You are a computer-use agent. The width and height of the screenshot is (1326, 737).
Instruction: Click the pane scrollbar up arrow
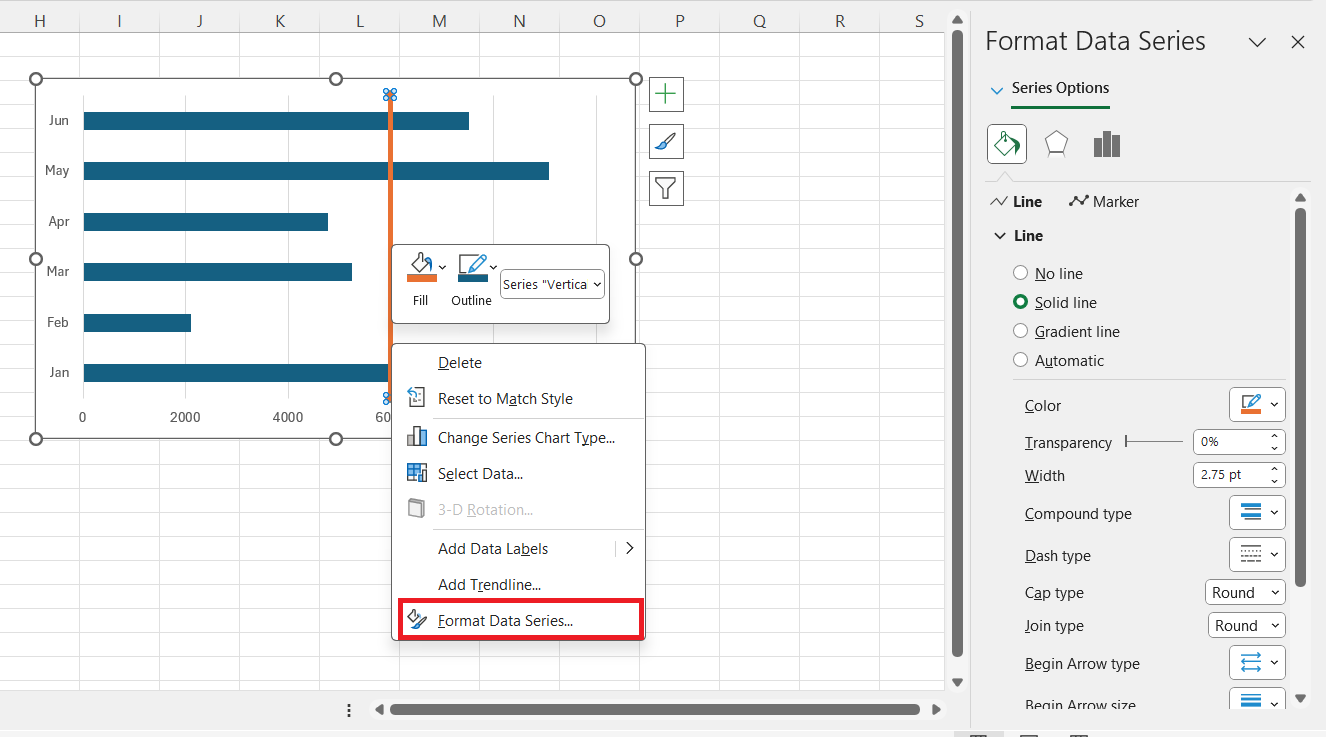[1300, 198]
